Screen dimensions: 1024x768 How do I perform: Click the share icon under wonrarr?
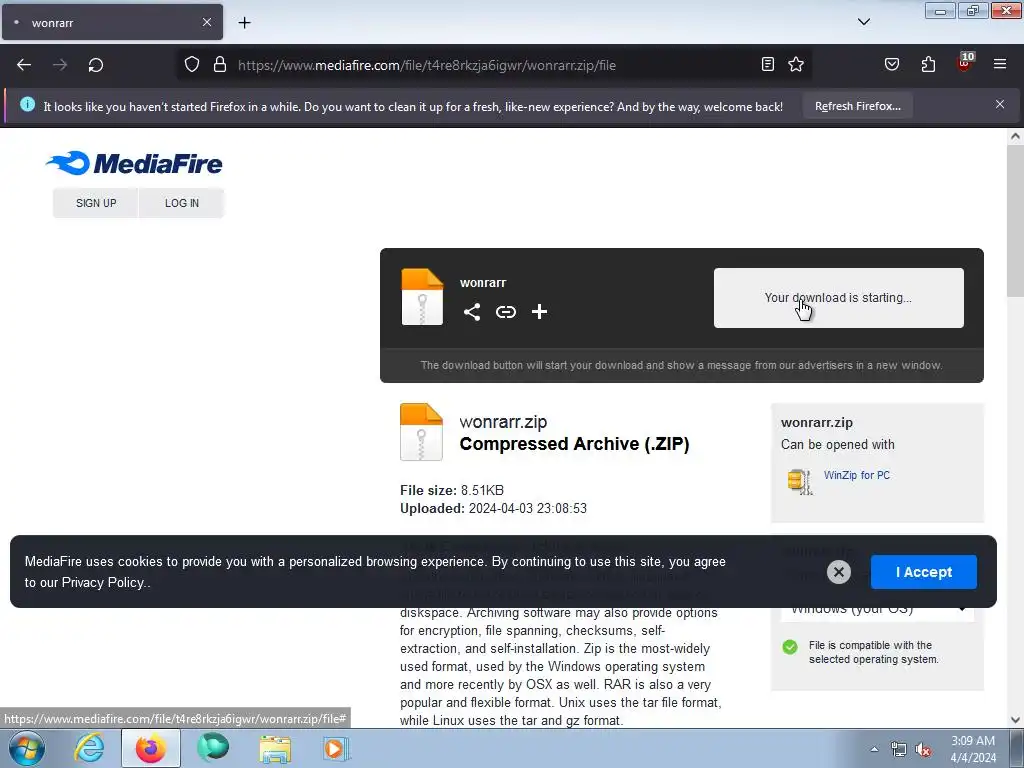click(x=472, y=312)
